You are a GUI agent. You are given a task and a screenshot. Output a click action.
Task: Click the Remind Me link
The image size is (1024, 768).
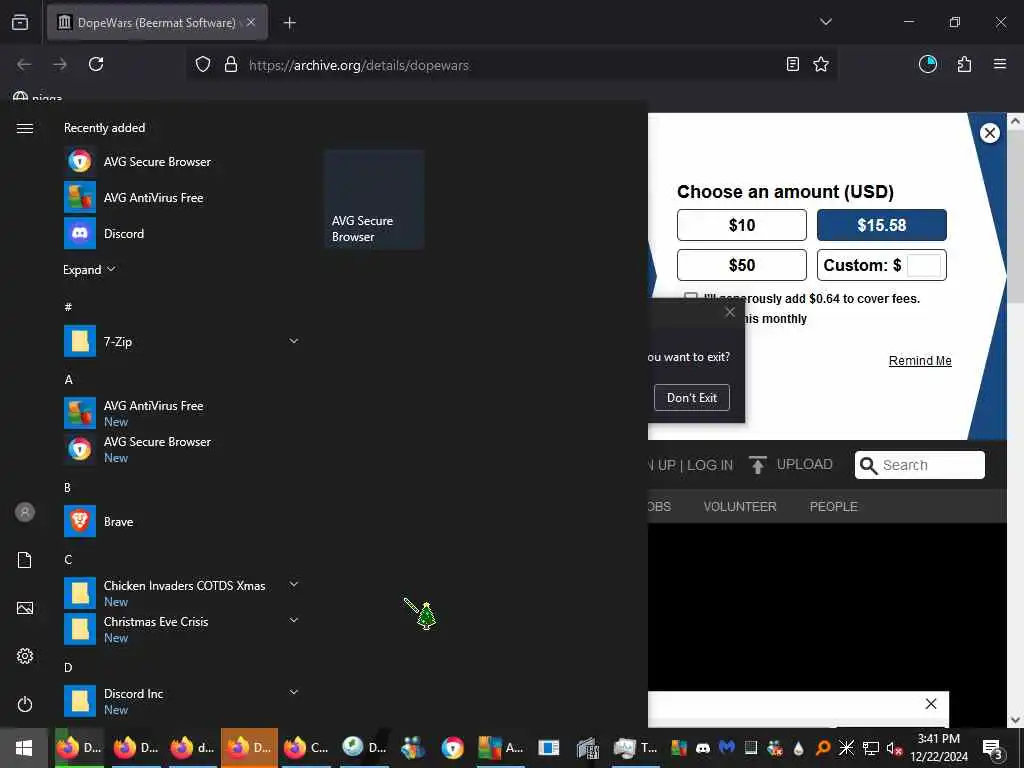coord(920,360)
